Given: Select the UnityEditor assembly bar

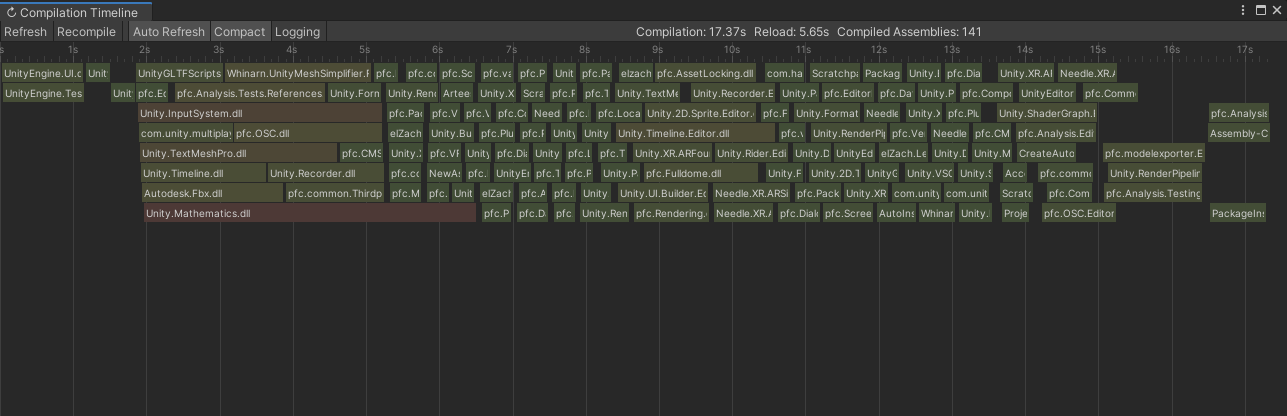Looking at the screenshot, I should pos(1047,93).
